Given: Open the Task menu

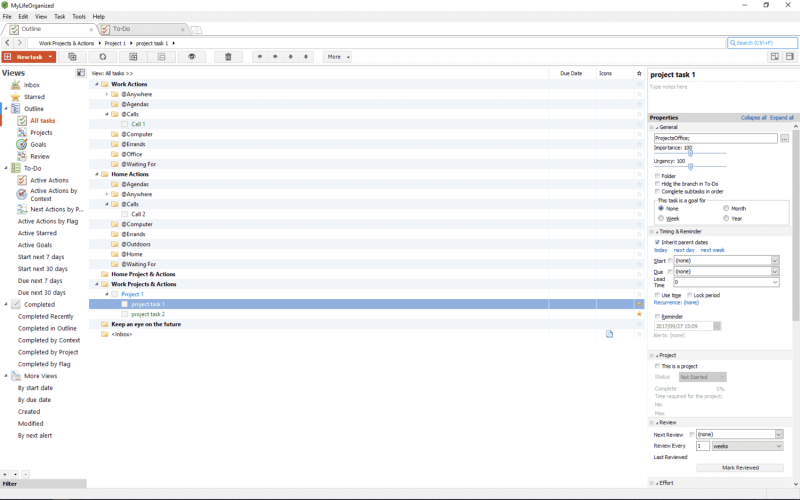Looking at the screenshot, I should [60, 17].
